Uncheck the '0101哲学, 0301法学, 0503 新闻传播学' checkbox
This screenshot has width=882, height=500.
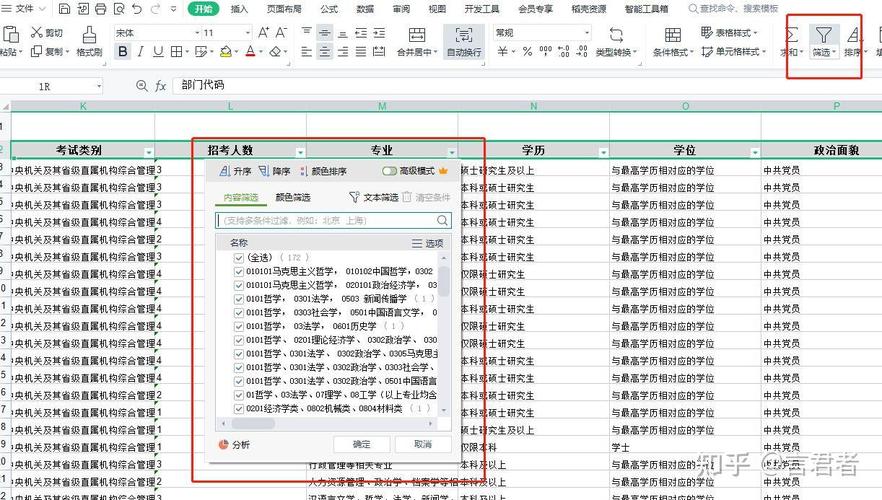click(238, 299)
